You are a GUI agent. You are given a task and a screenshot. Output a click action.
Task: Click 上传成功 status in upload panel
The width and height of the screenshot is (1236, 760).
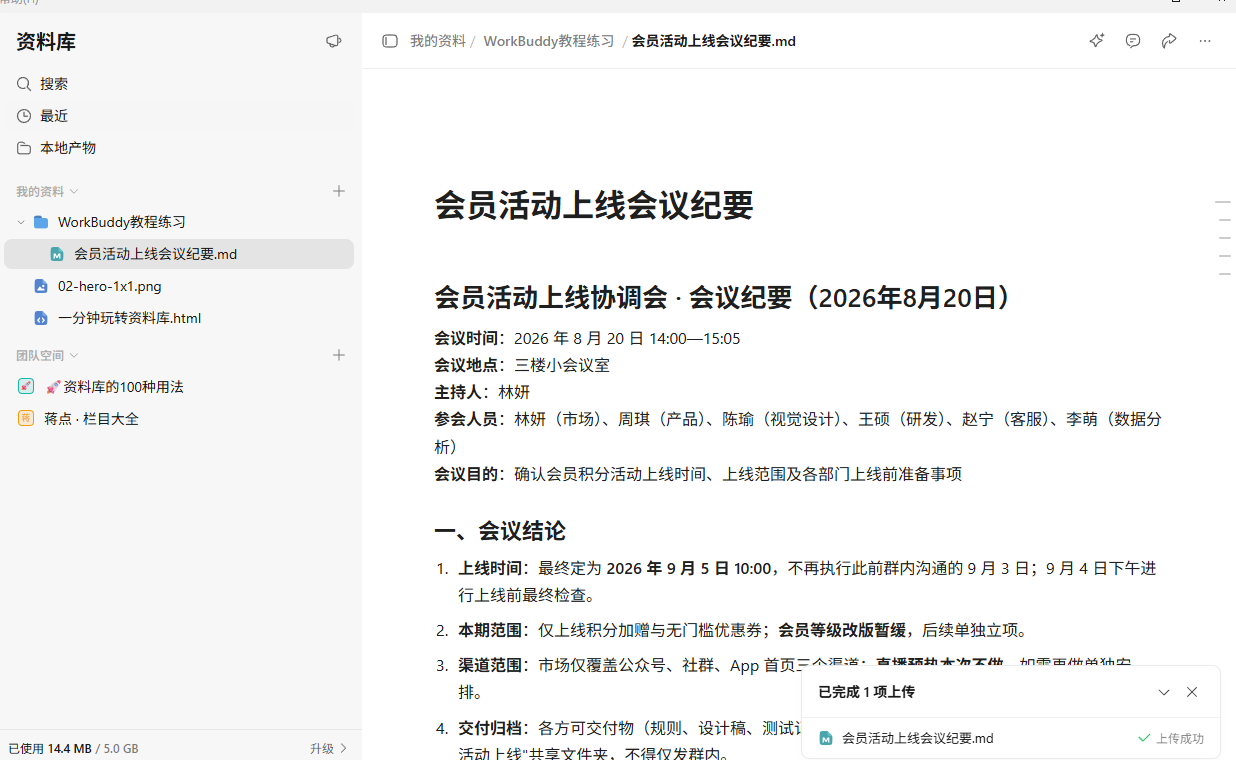[x=1171, y=738]
